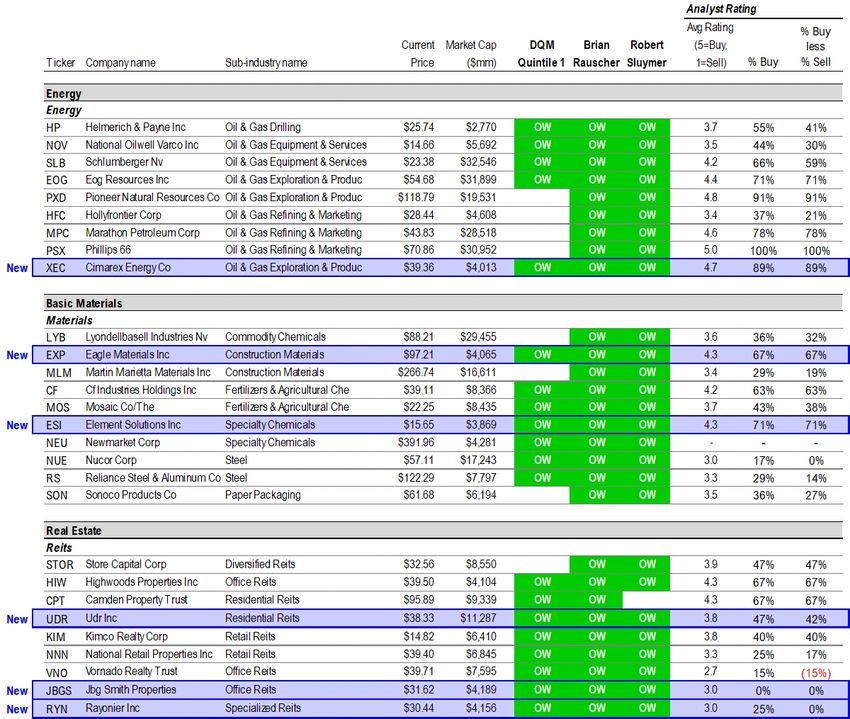
Task: Click the "Jbg Smith Properties" company name
Action: (131, 690)
